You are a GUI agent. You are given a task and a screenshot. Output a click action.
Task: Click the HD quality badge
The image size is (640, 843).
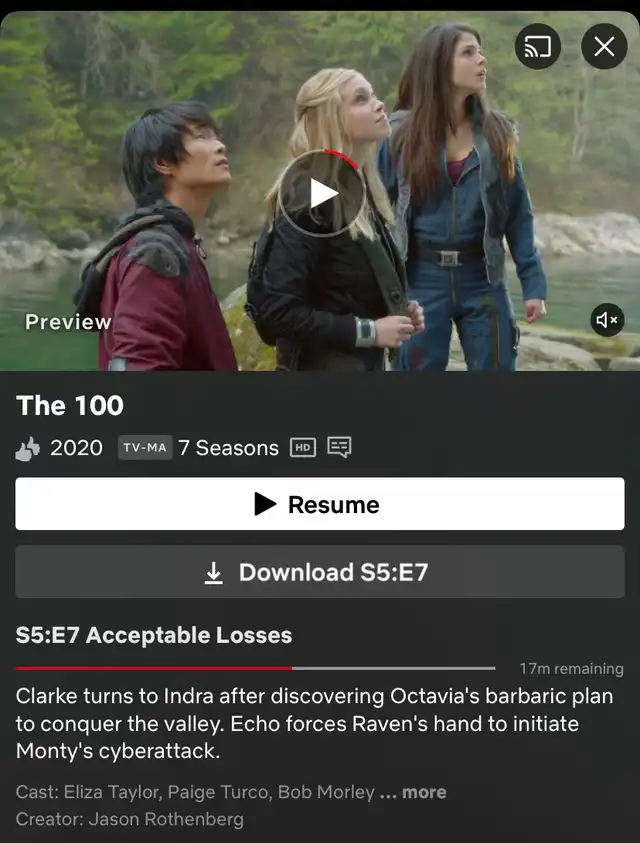coord(303,447)
